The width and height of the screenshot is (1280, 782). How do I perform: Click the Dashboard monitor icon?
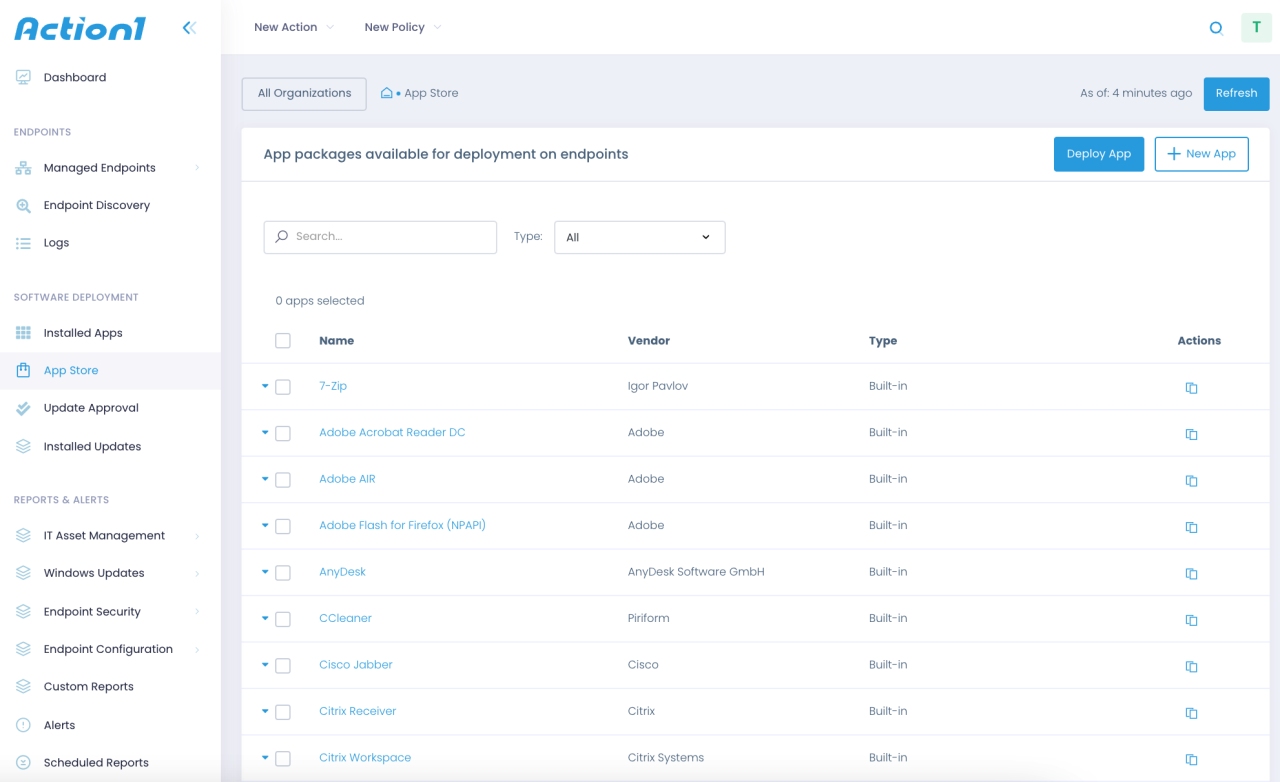(x=23, y=77)
